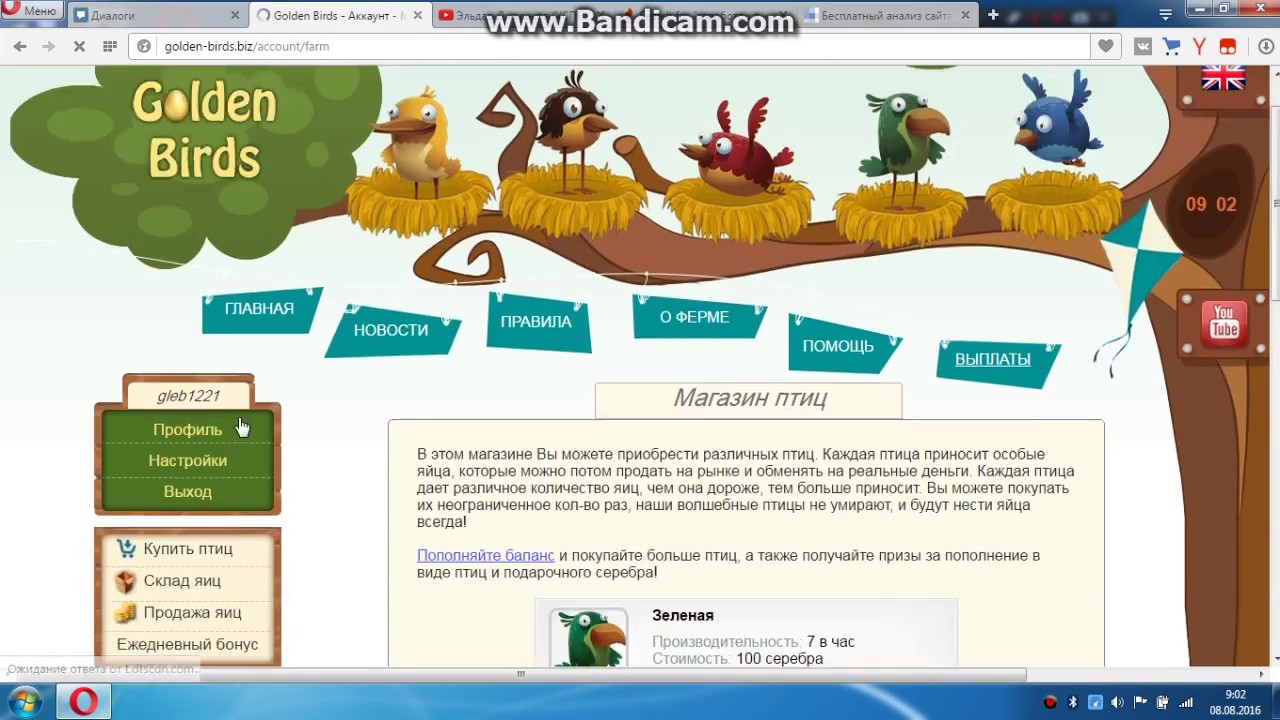Click the taskbar clock showing 9:02
The image size is (1280, 720).
click(1235, 702)
